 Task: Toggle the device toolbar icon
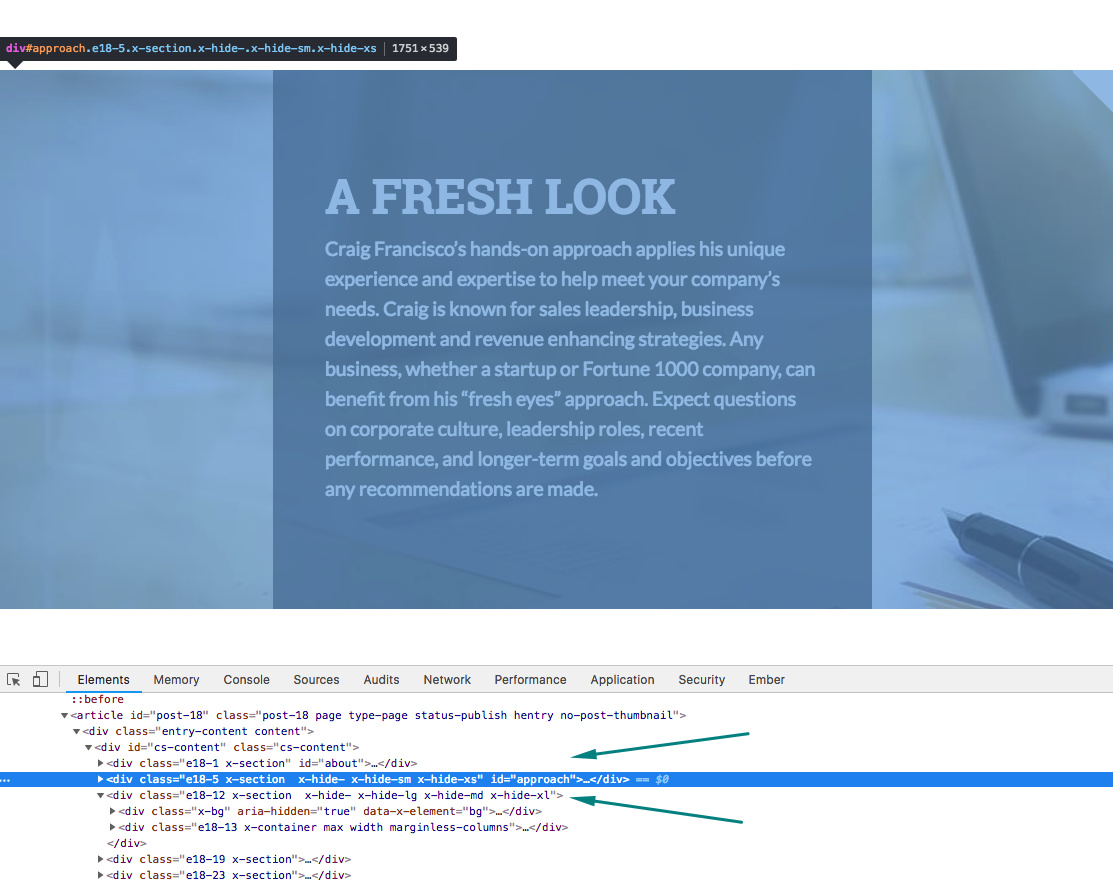click(x=40, y=679)
